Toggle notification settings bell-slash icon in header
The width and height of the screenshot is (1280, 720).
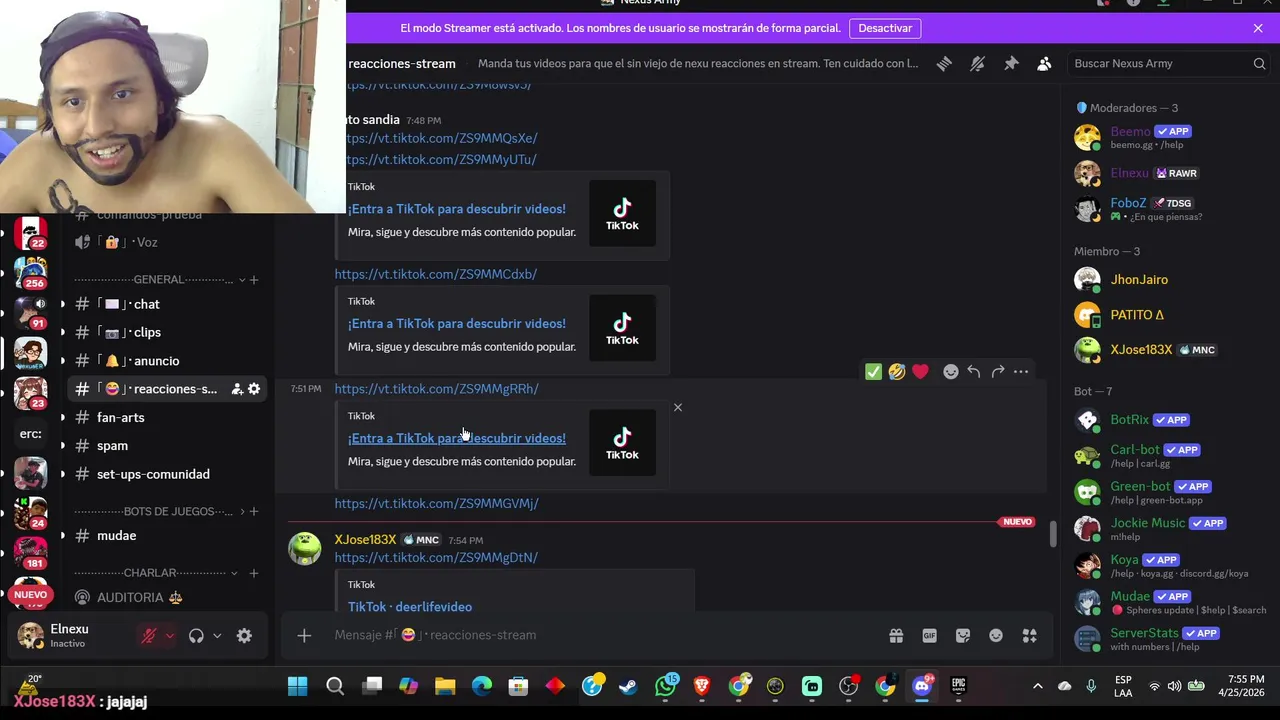[x=978, y=63]
